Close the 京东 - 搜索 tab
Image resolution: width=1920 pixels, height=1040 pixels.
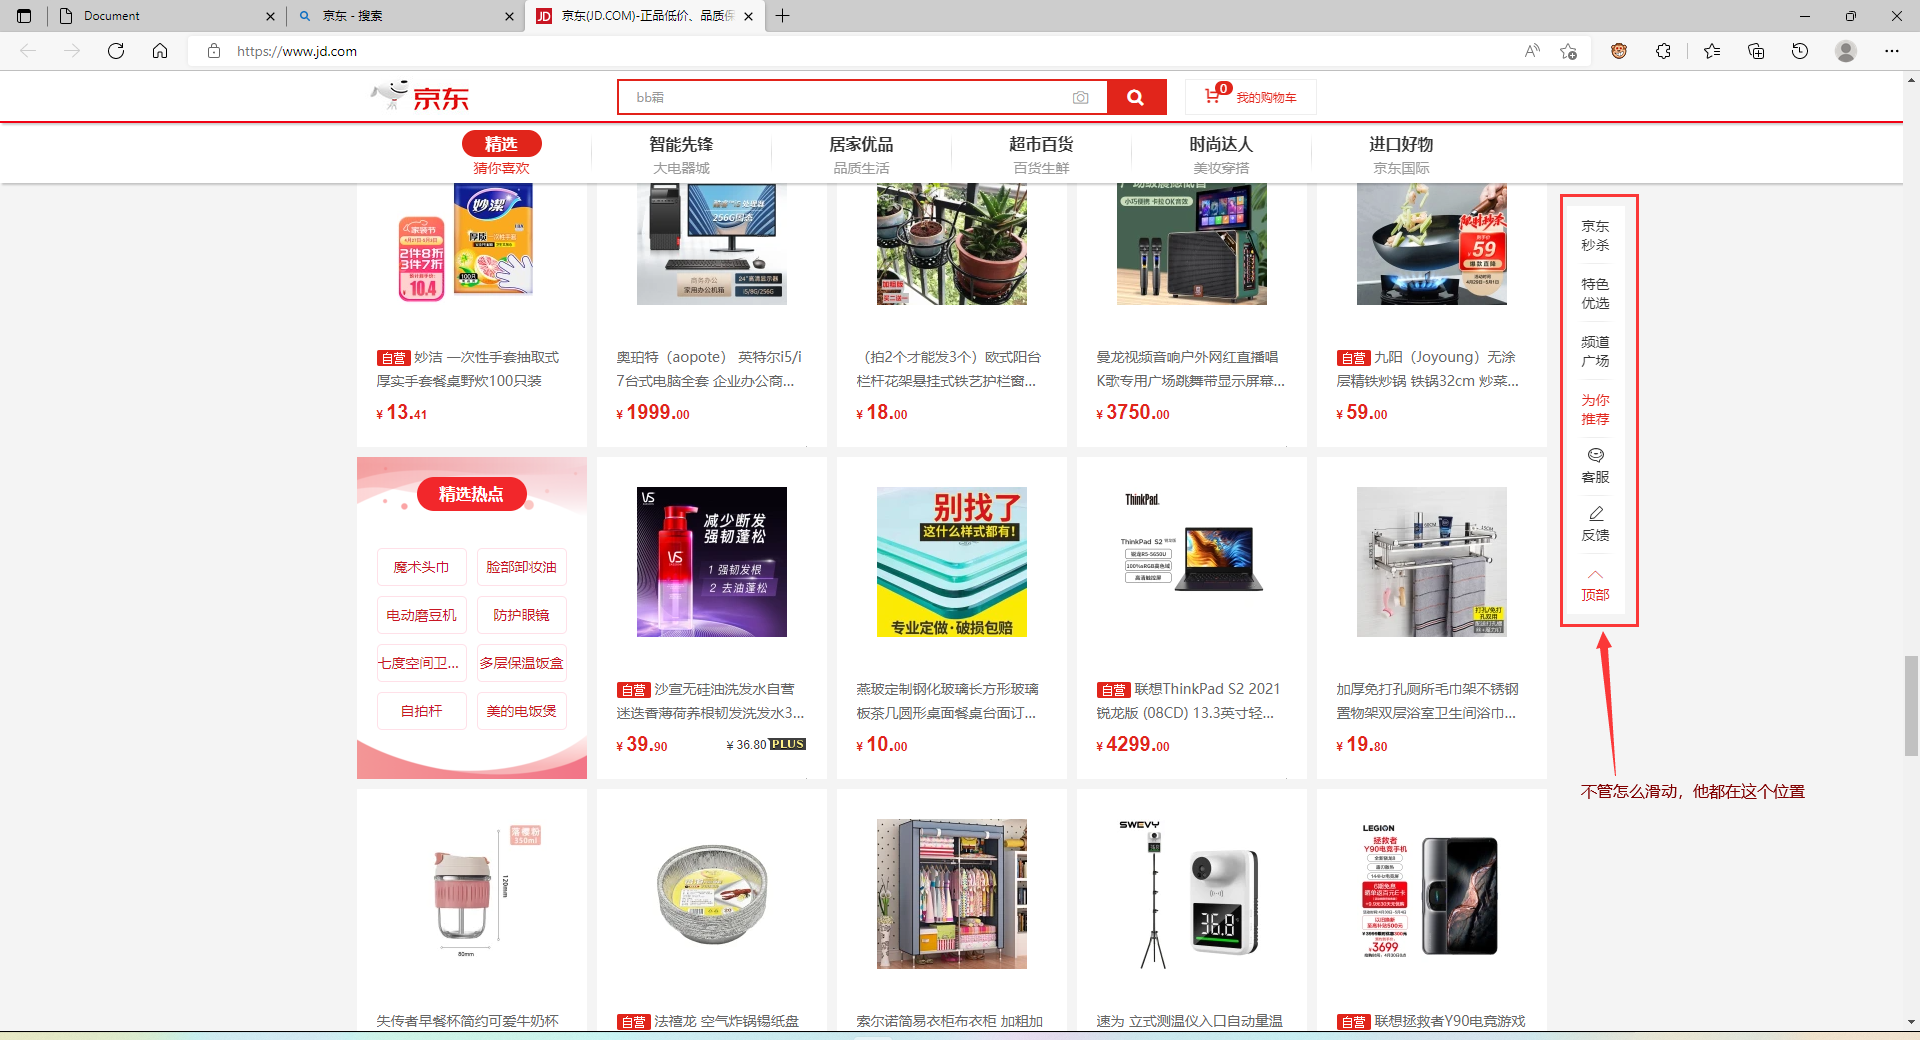point(509,16)
